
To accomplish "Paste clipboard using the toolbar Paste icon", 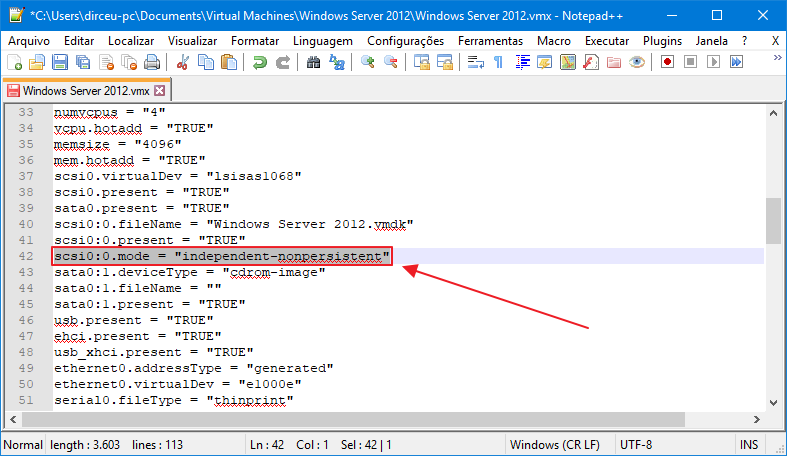I will coord(229,63).
